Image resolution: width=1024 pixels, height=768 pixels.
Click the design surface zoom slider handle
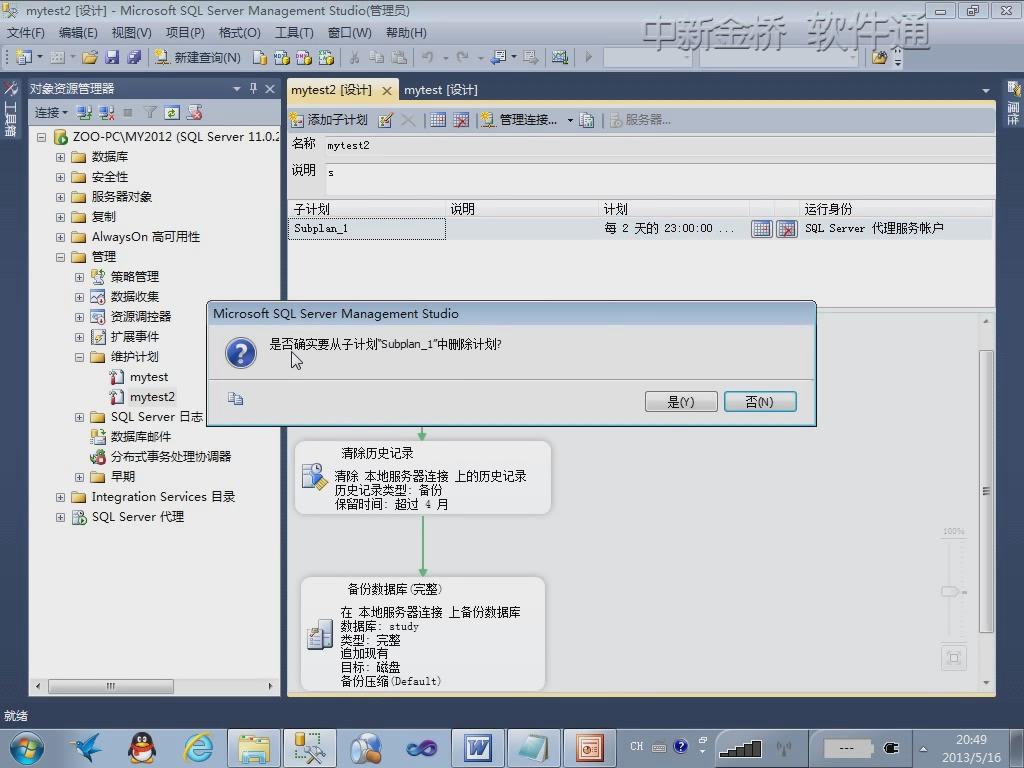(951, 592)
